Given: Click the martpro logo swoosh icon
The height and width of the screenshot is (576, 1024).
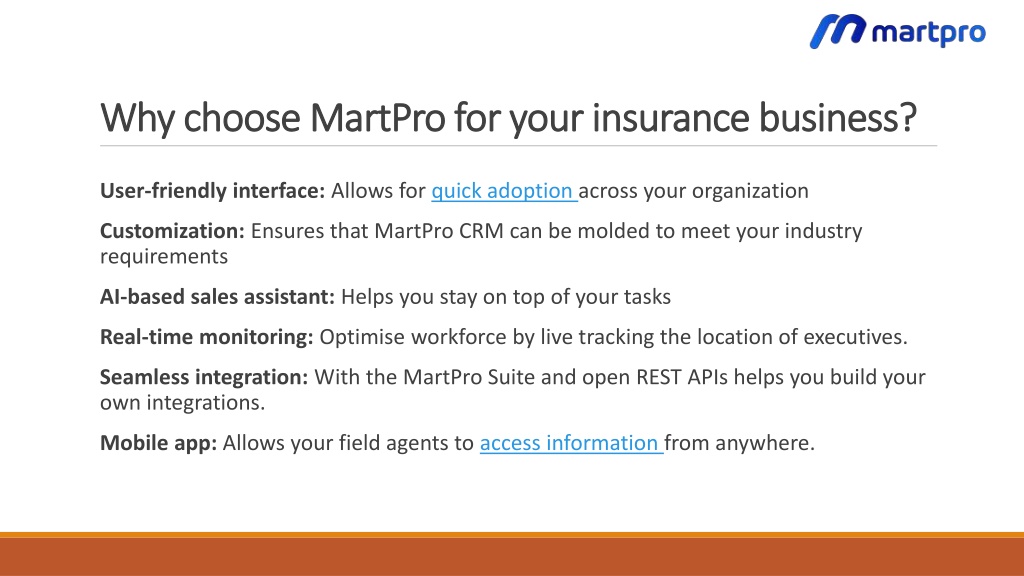Looking at the screenshot, I should [837, 31].
